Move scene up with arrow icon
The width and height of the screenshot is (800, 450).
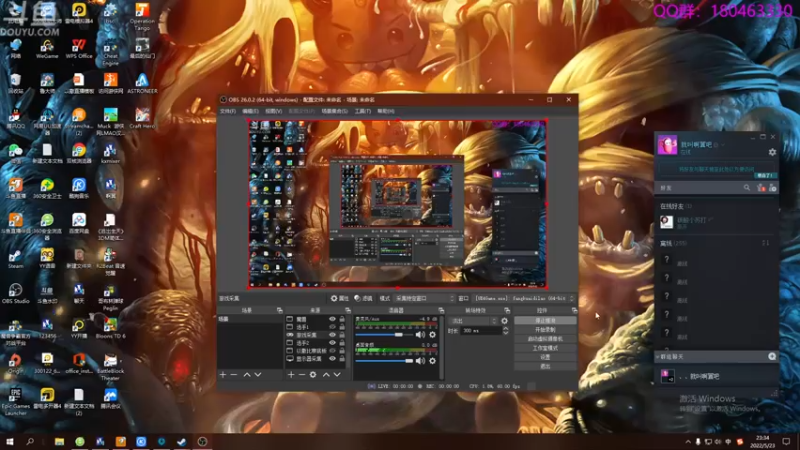click(247, 374)
